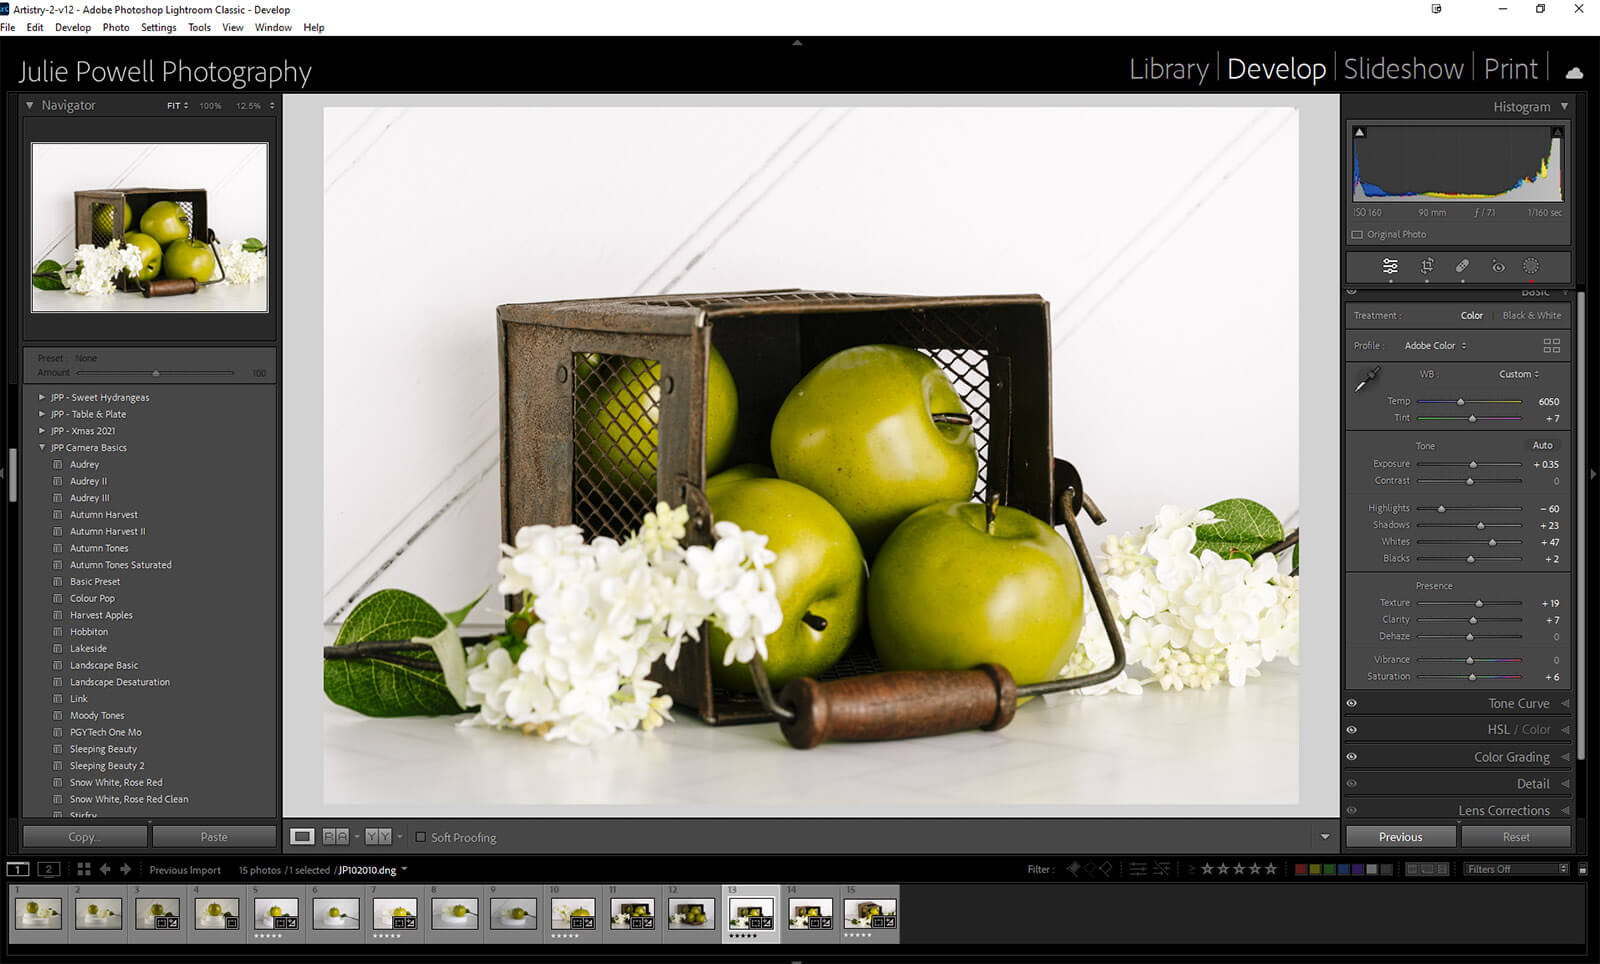Open the Filters Off dropdown
Image resolution: width=1600 pixels, height=964 pixels.
[x=1516, y=869]
